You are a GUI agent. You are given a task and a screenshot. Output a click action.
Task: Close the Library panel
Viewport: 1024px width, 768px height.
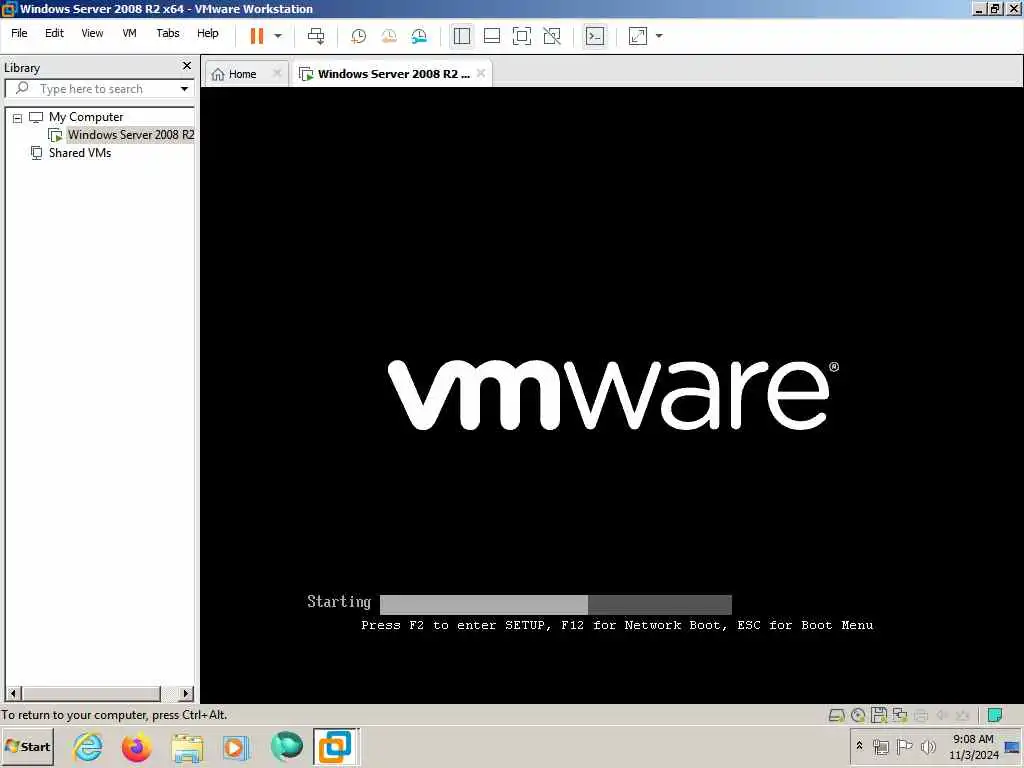187,66
